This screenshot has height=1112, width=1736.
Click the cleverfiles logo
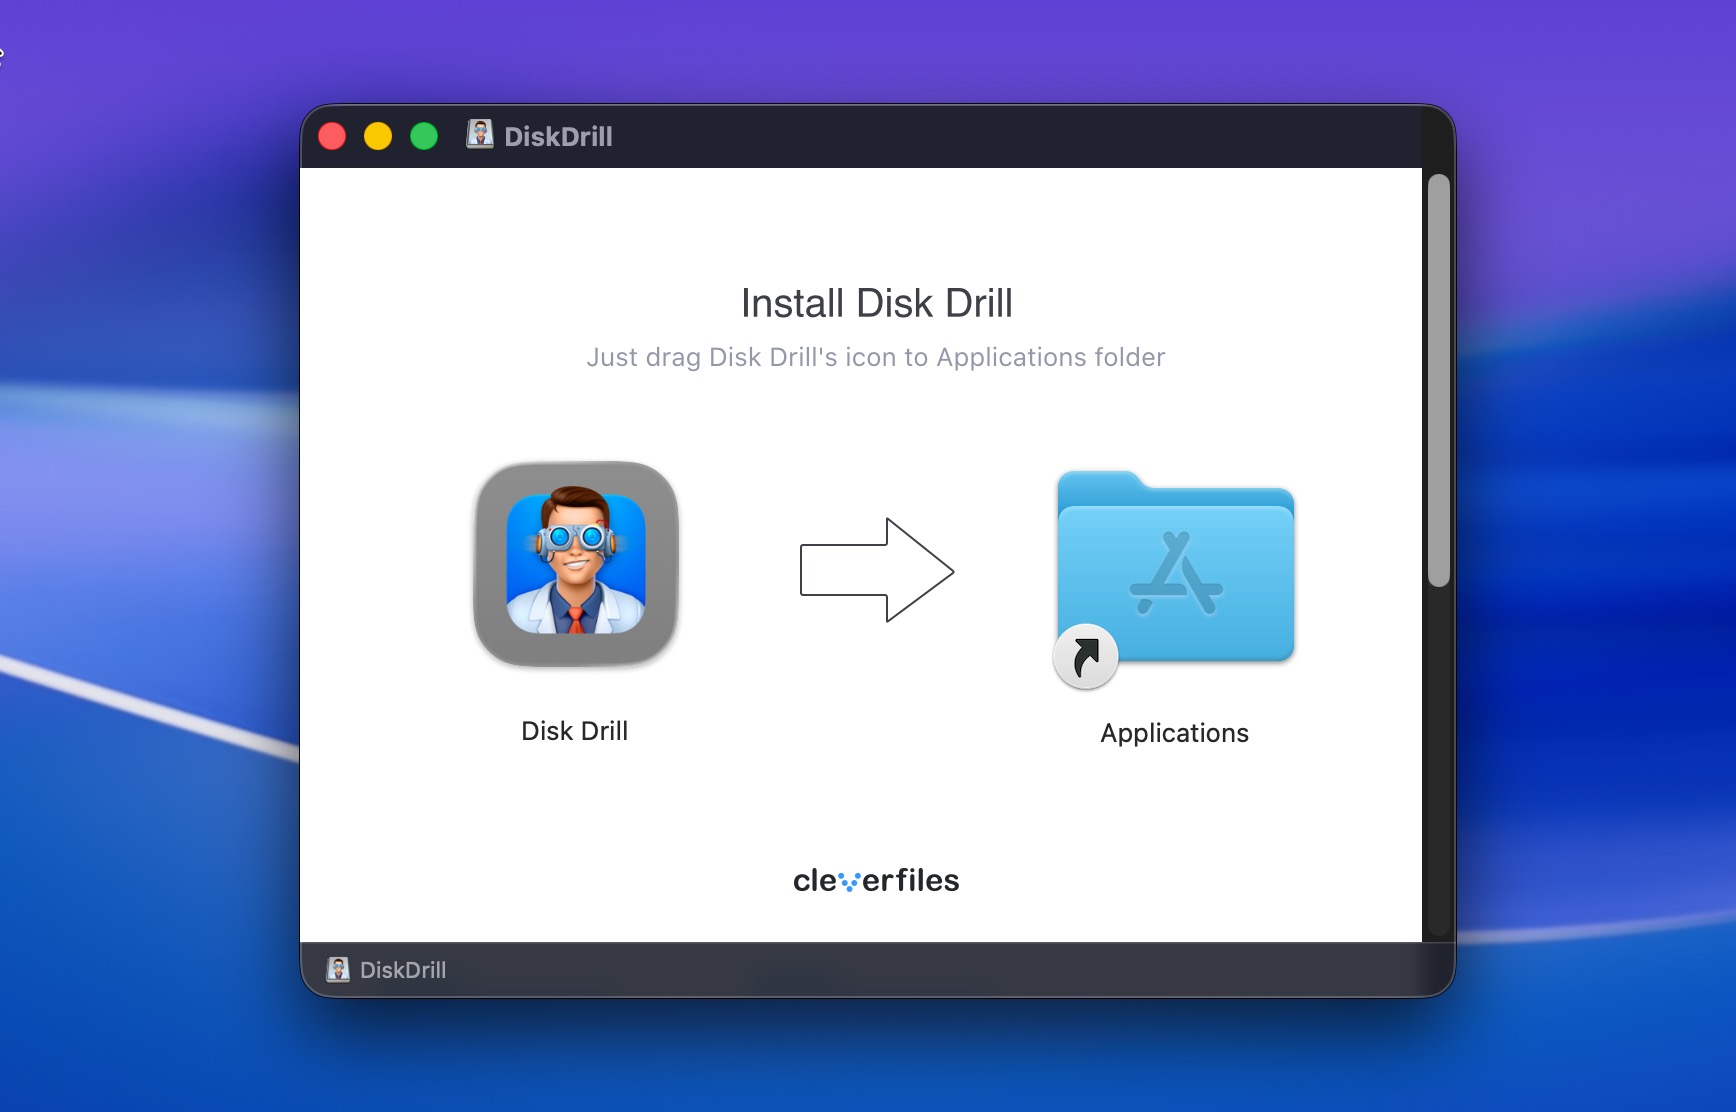coord(876,880)
